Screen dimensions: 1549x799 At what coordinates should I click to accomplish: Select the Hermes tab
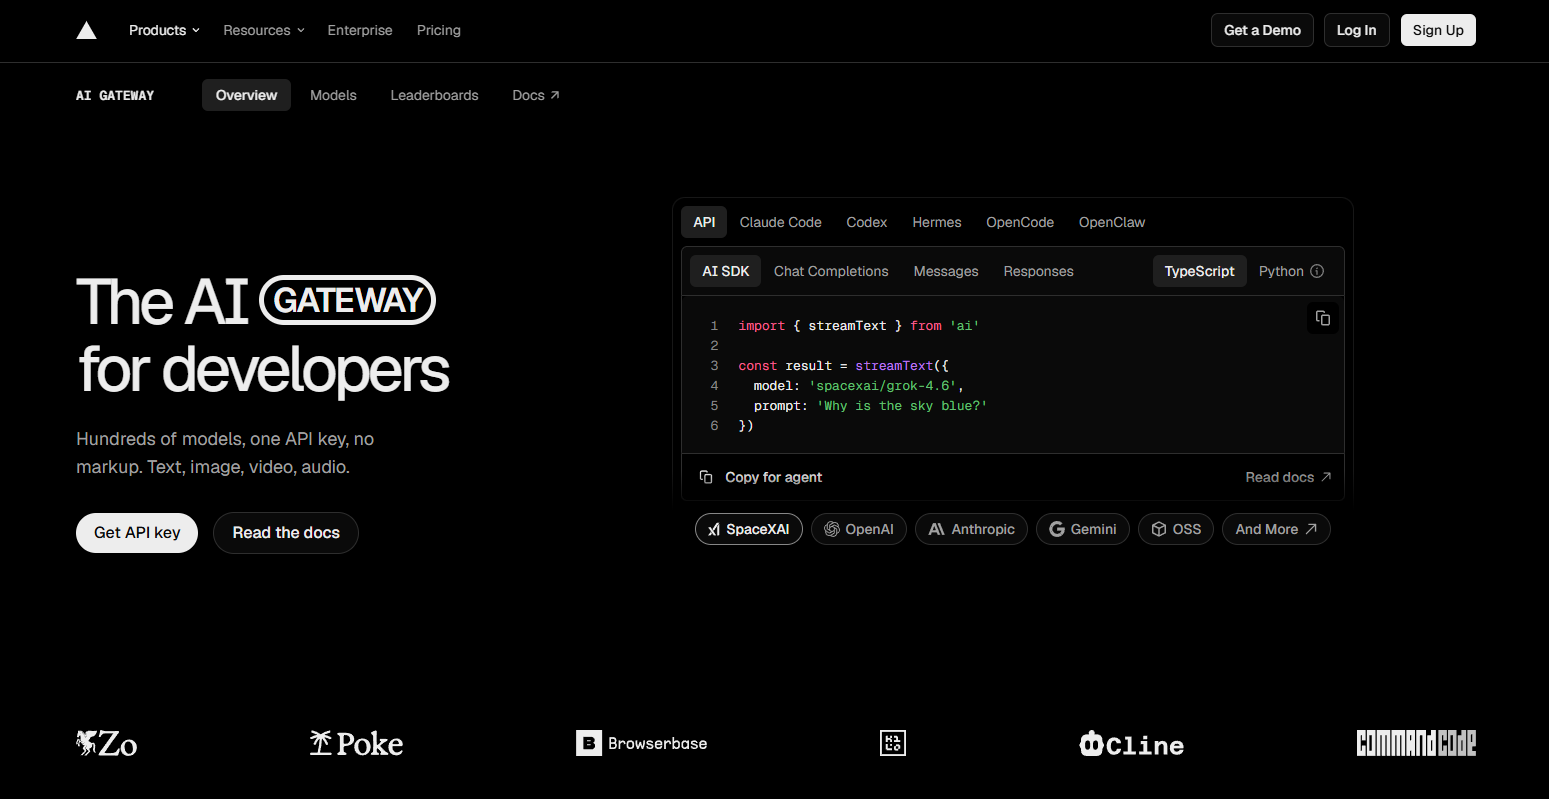pyautogui.click(x=936, y=222)
